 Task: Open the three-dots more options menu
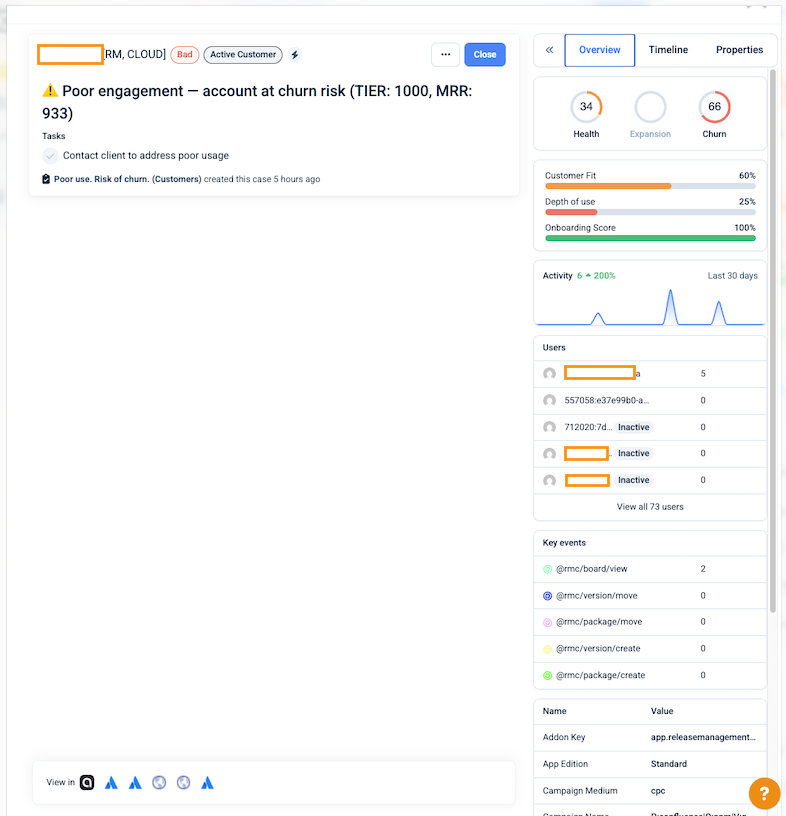pyautogui.click(x=446, y=55)
